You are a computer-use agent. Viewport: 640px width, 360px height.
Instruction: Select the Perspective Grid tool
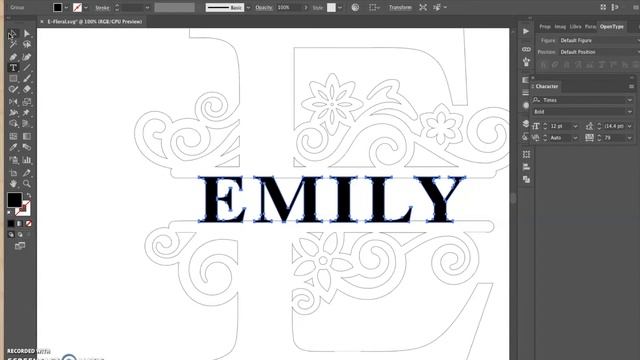(27, 123)
